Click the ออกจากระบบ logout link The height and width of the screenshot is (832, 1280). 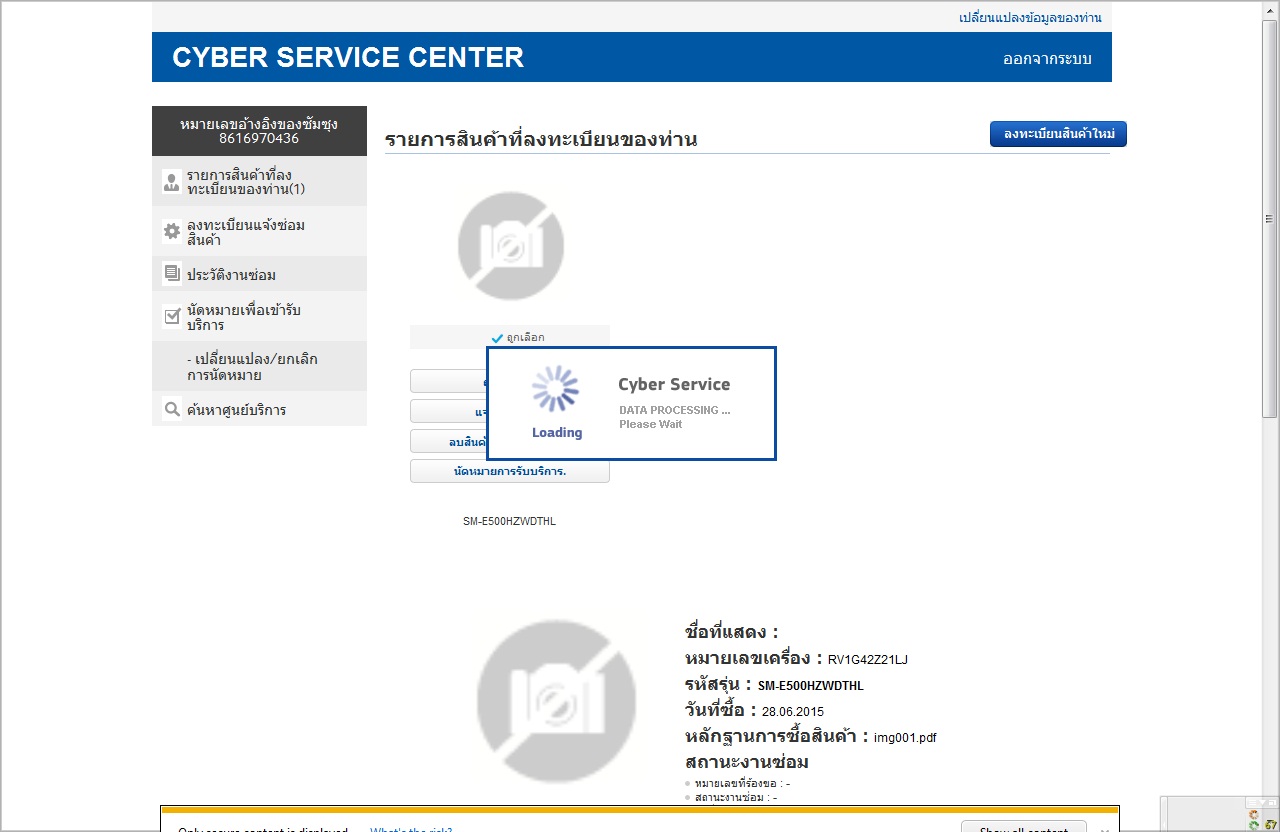coord(1047,59)
